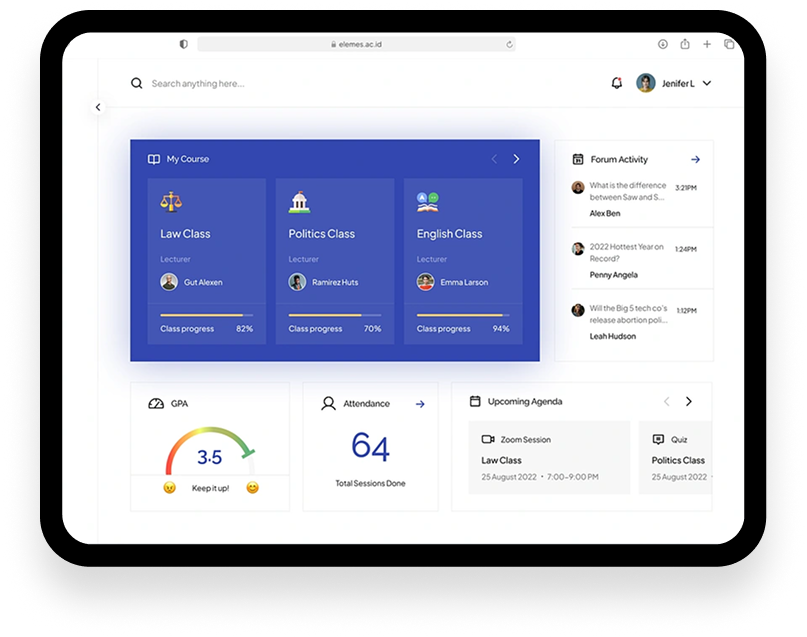Image resolution: width=807 pixels, height=637 pixels.
Task: Reload the page using refresh icon
Action: [509, 44]
